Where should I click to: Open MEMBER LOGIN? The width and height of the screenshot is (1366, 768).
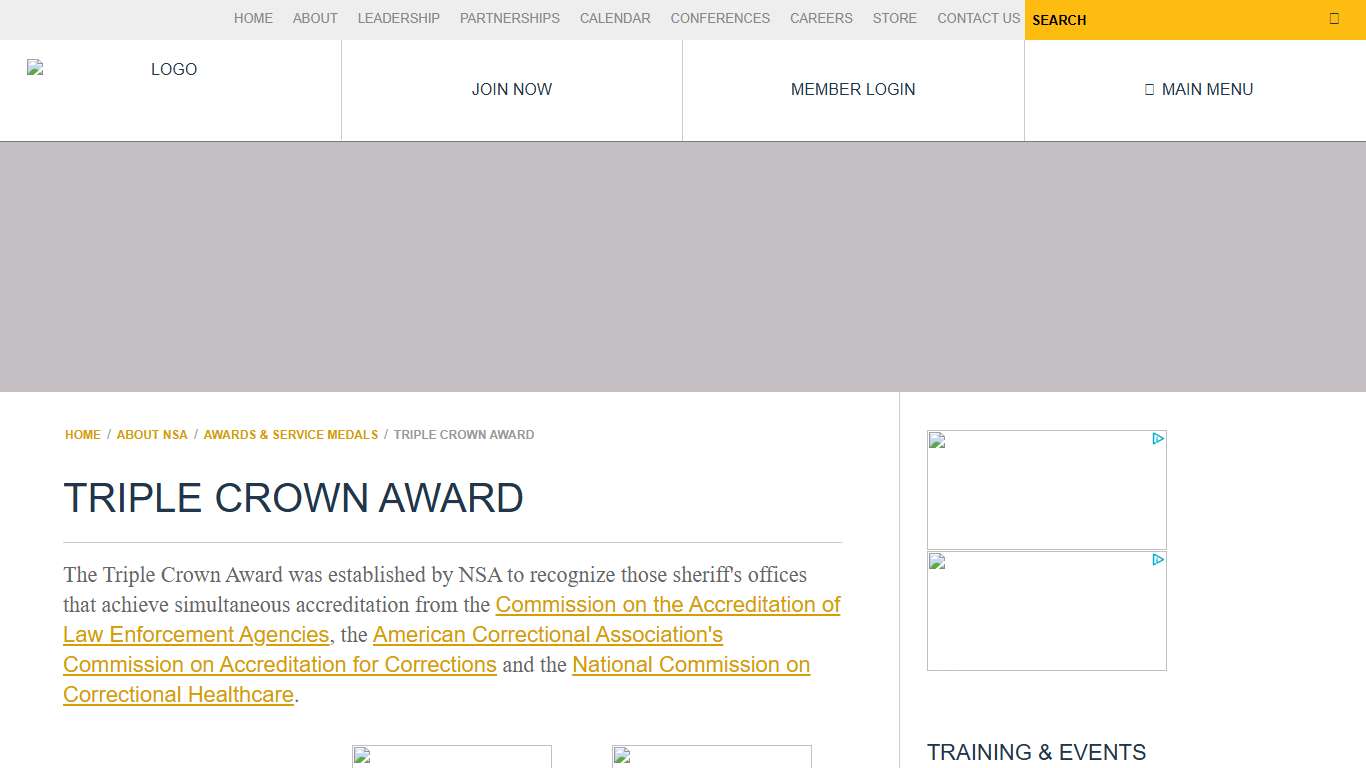pyautogui.click(x=852, y=89)
